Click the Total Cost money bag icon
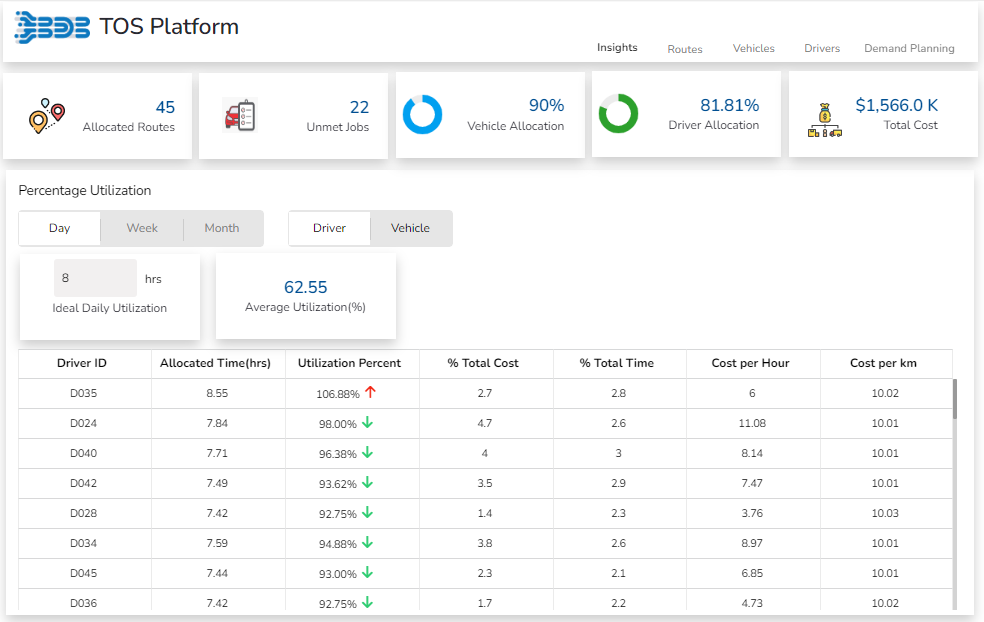984x622 pixels. point(825,121)
